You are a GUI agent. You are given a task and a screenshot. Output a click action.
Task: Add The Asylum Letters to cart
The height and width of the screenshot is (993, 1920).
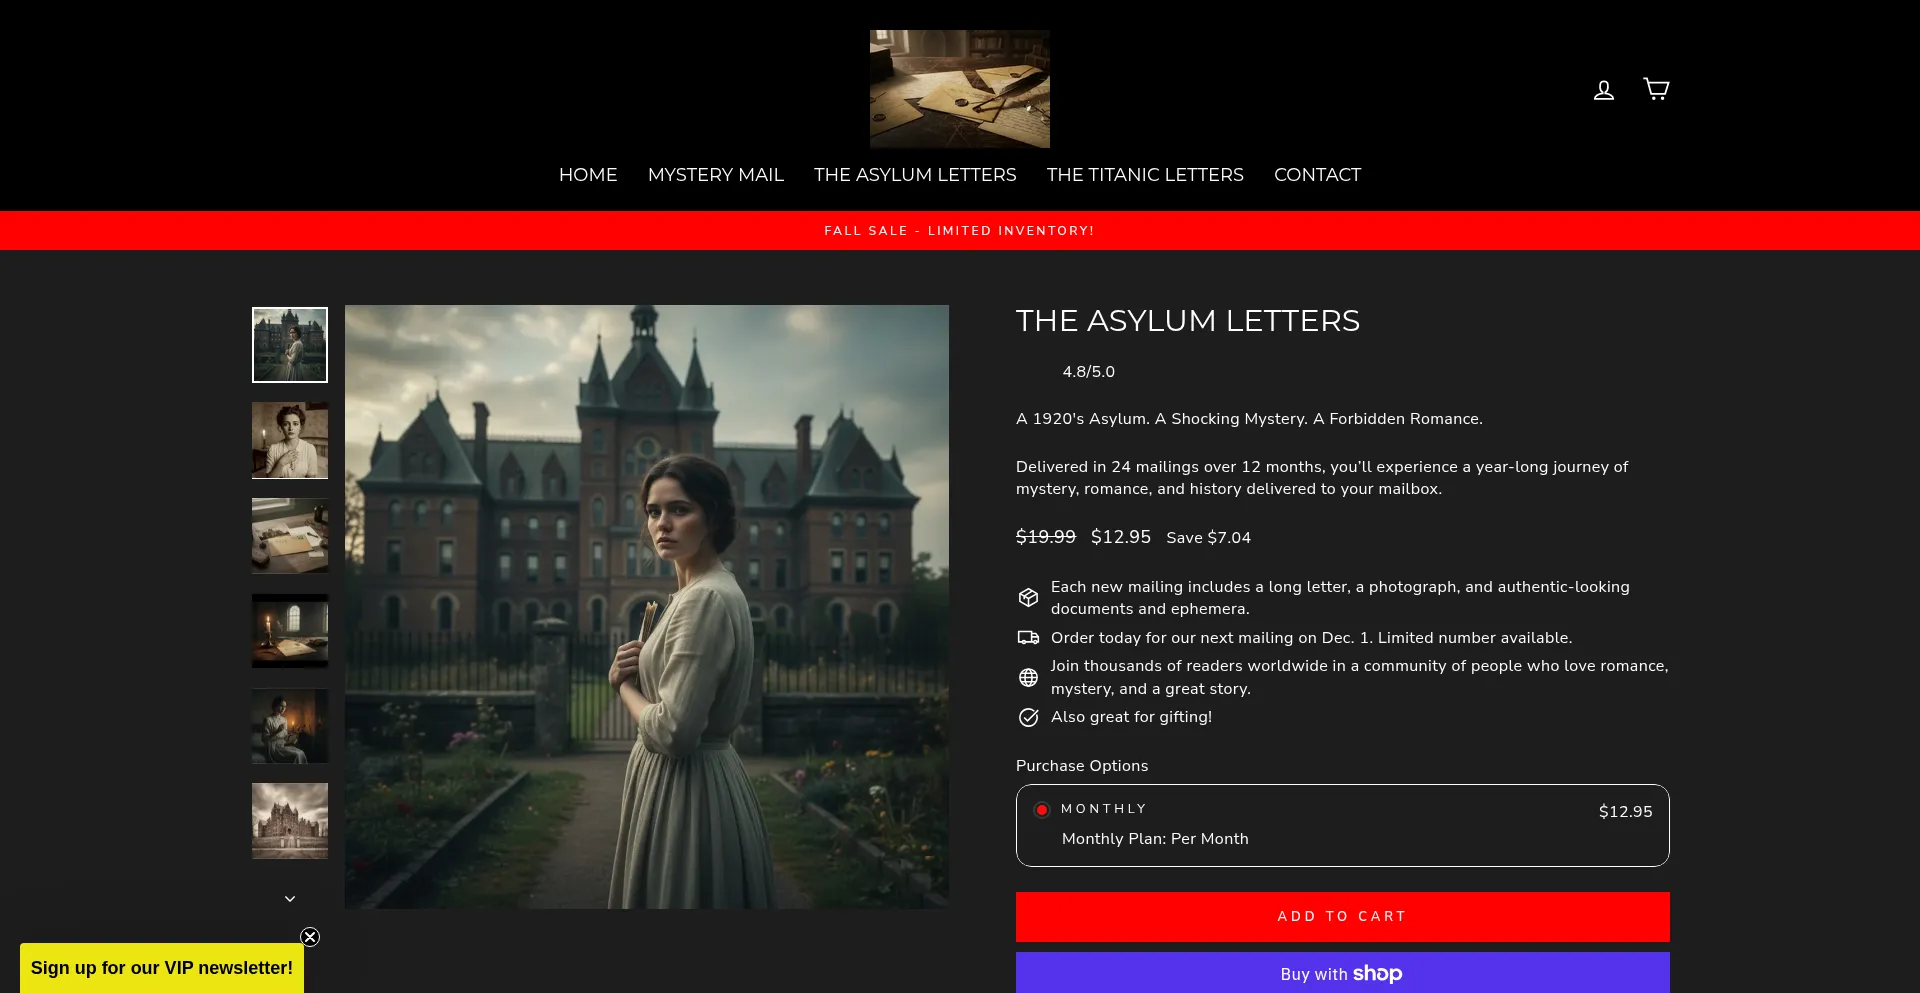(1343, 917)
